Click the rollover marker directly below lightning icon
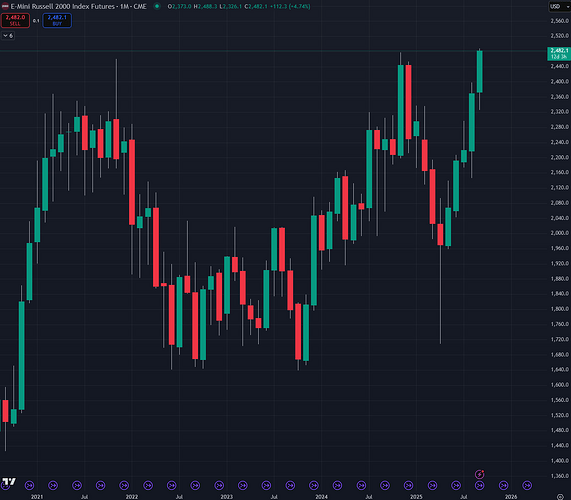 point(480,485)
